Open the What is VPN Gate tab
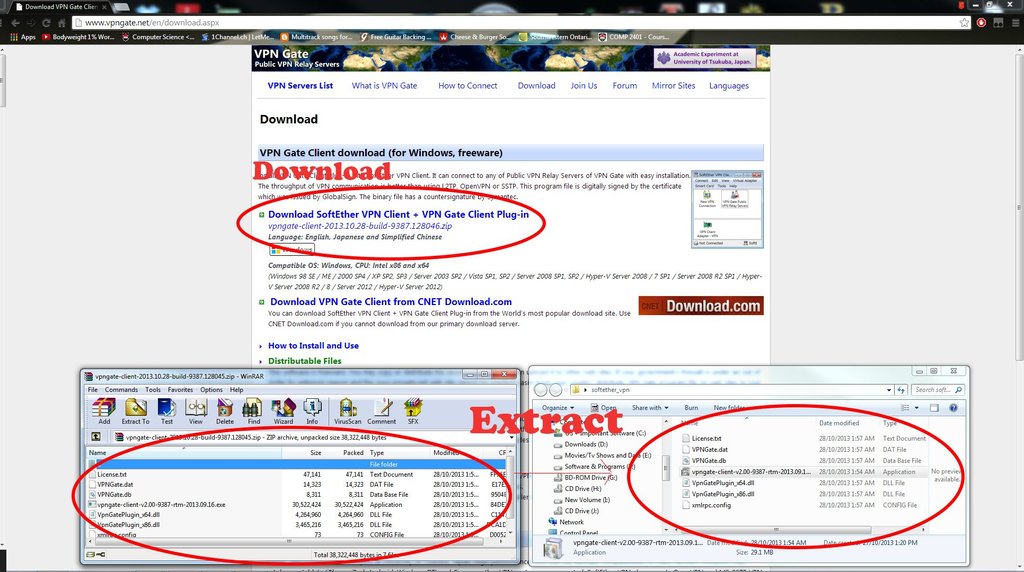 pyautogui.click(x=384, y=86)
